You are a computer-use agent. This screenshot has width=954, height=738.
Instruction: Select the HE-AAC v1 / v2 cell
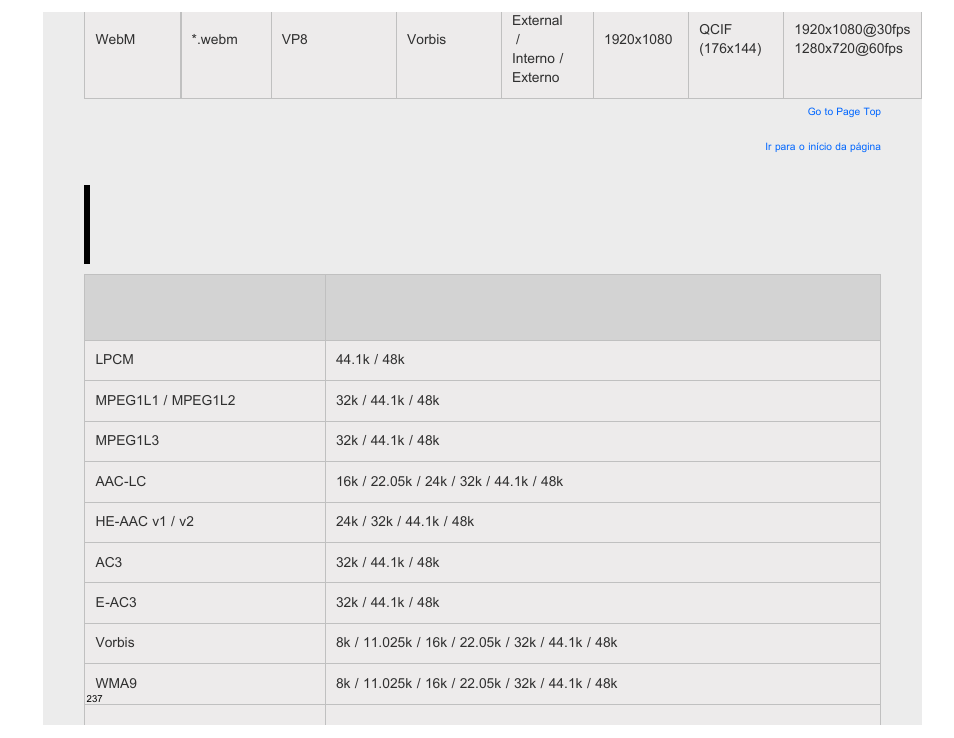[205, 521]
